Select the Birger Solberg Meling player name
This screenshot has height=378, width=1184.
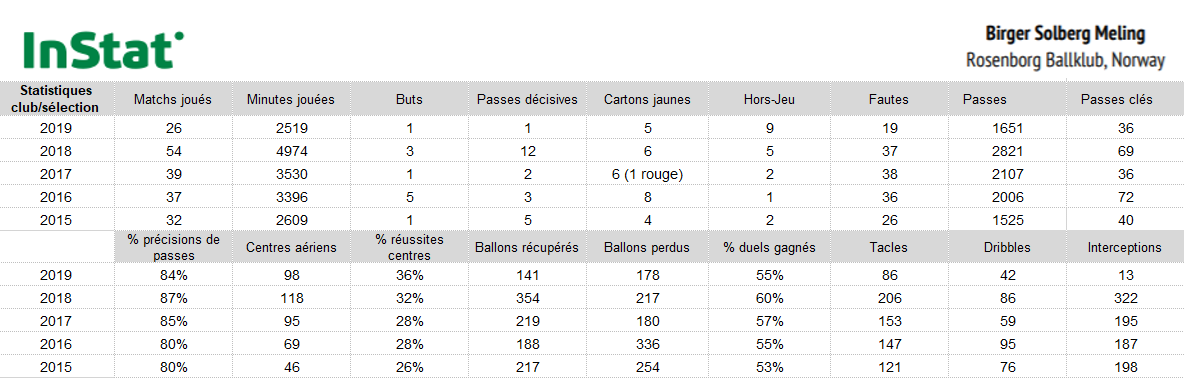coord(1065,34)
